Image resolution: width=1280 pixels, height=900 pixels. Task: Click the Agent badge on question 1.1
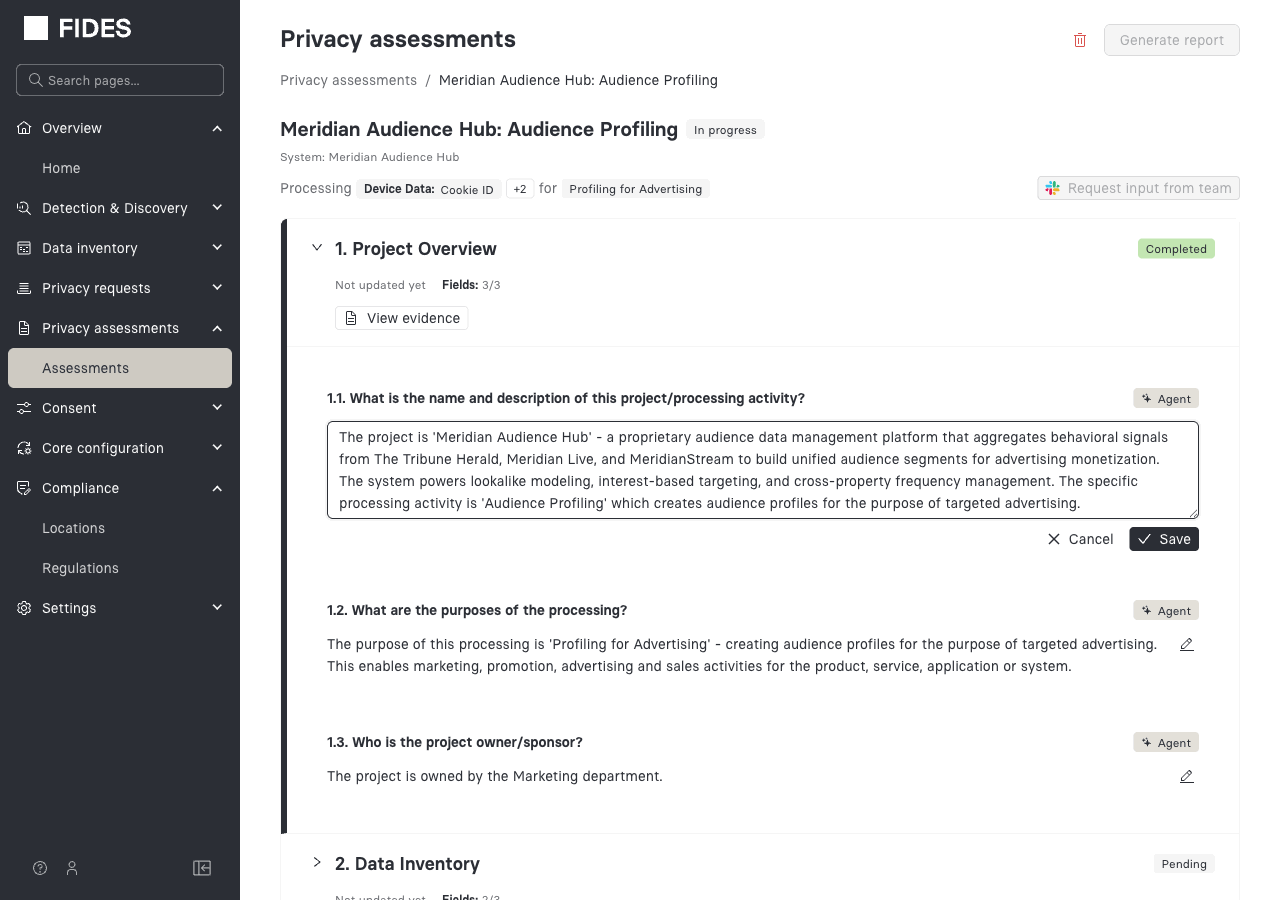(x=1166, y=399)
